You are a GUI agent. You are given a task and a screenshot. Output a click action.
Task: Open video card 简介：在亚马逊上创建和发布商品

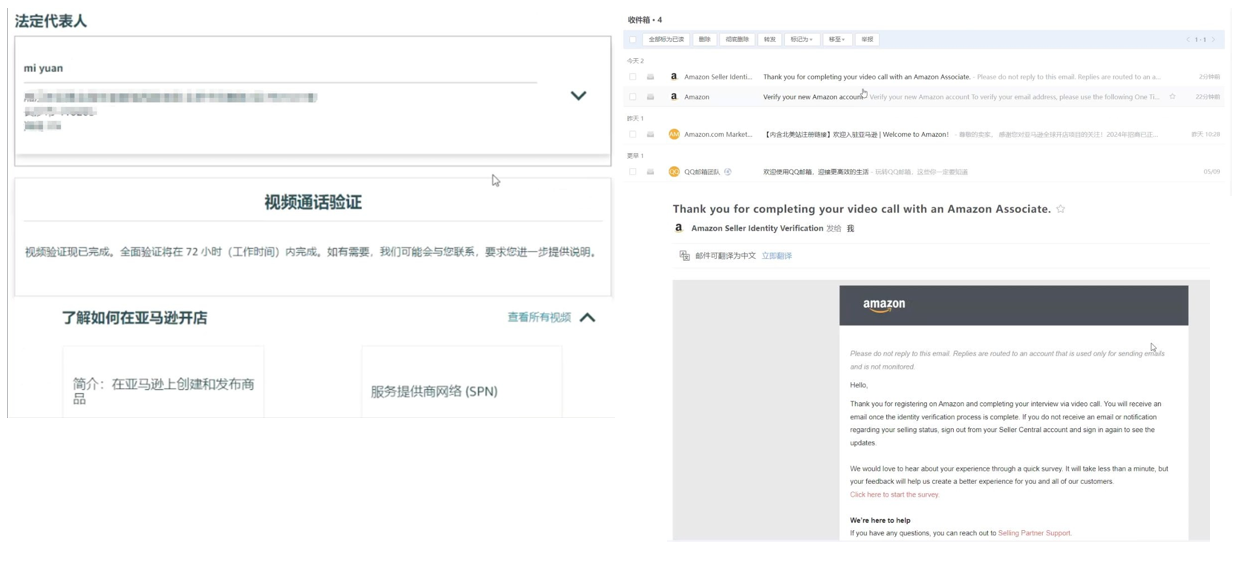click(164, 382)
